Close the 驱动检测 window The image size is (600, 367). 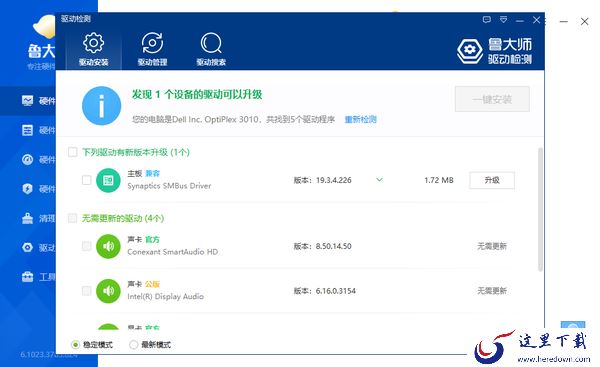click(536, 20)
